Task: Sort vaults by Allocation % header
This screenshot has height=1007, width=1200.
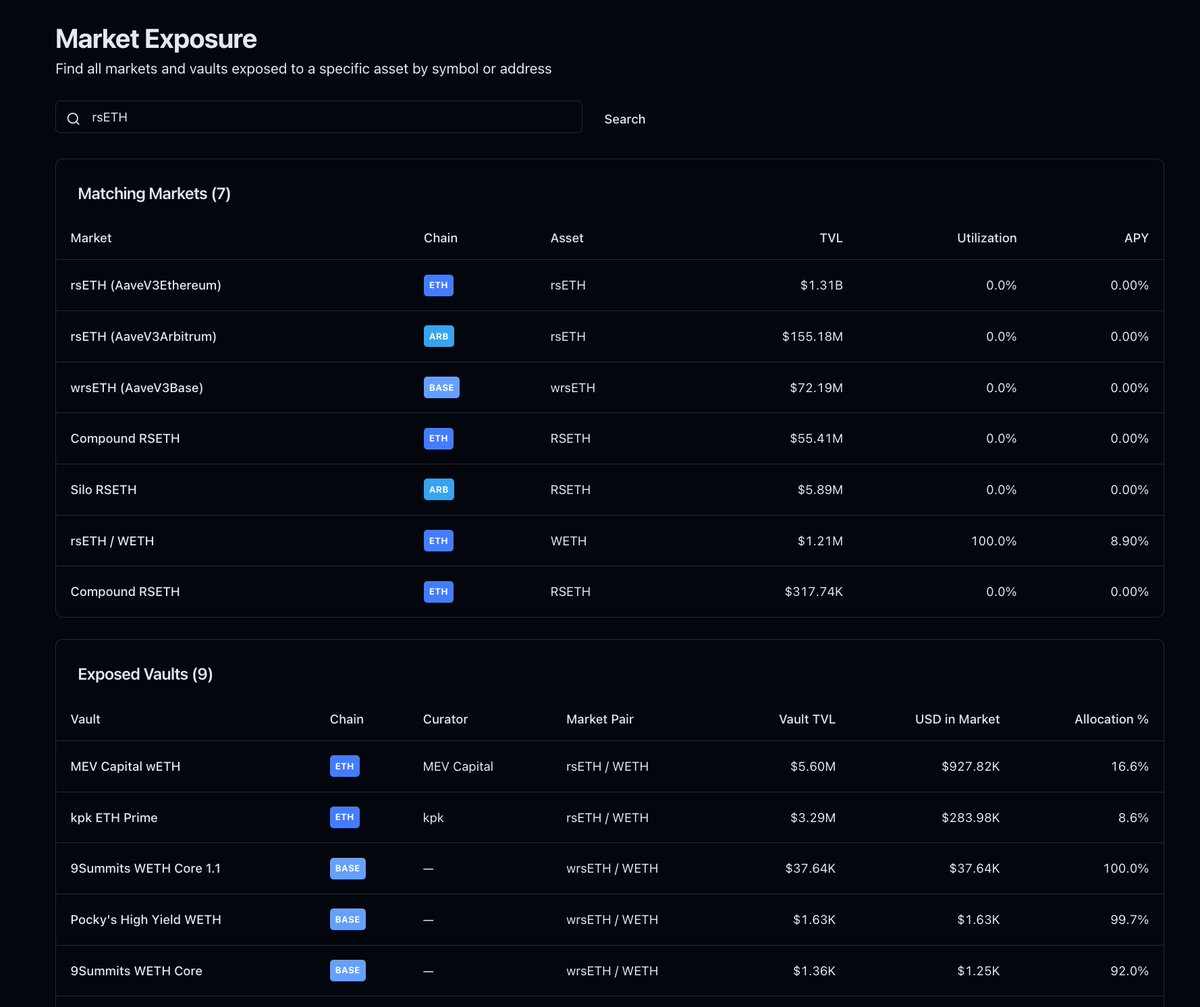Action: pyautogui.click(x=1111, y=719)
